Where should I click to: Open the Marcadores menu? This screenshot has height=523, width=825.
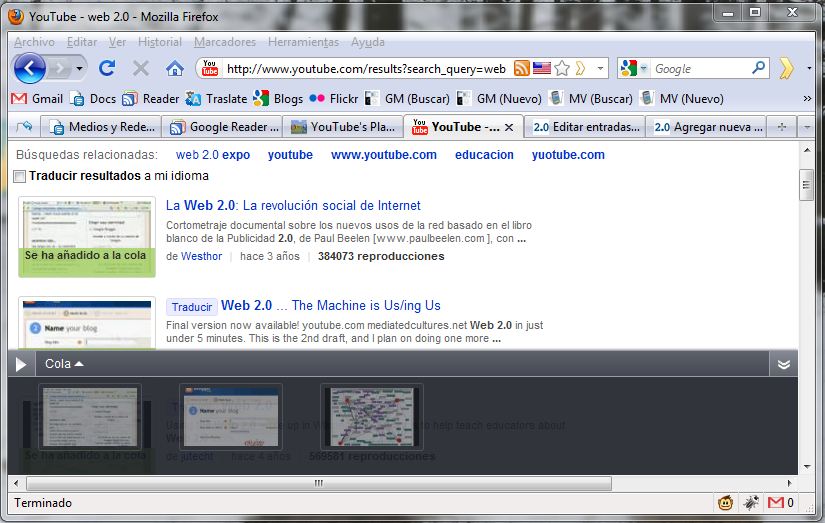[225, 42]
